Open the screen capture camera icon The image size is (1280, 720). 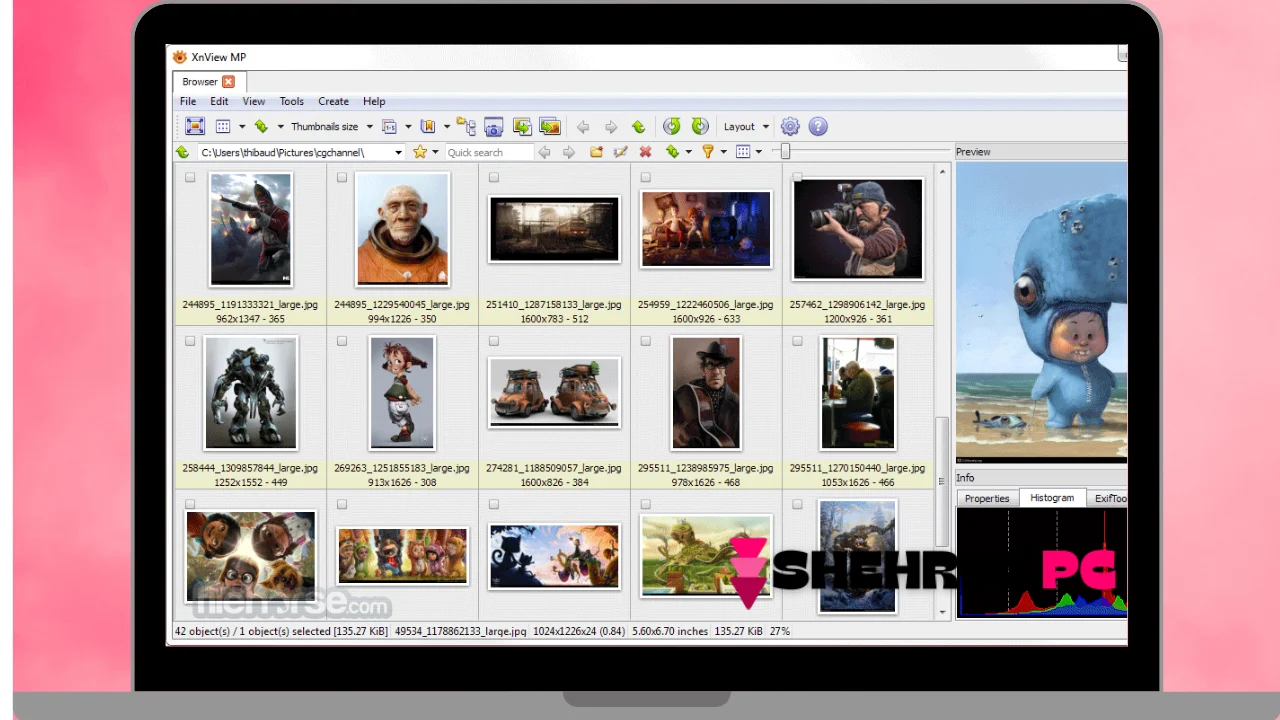pos(493,126)
